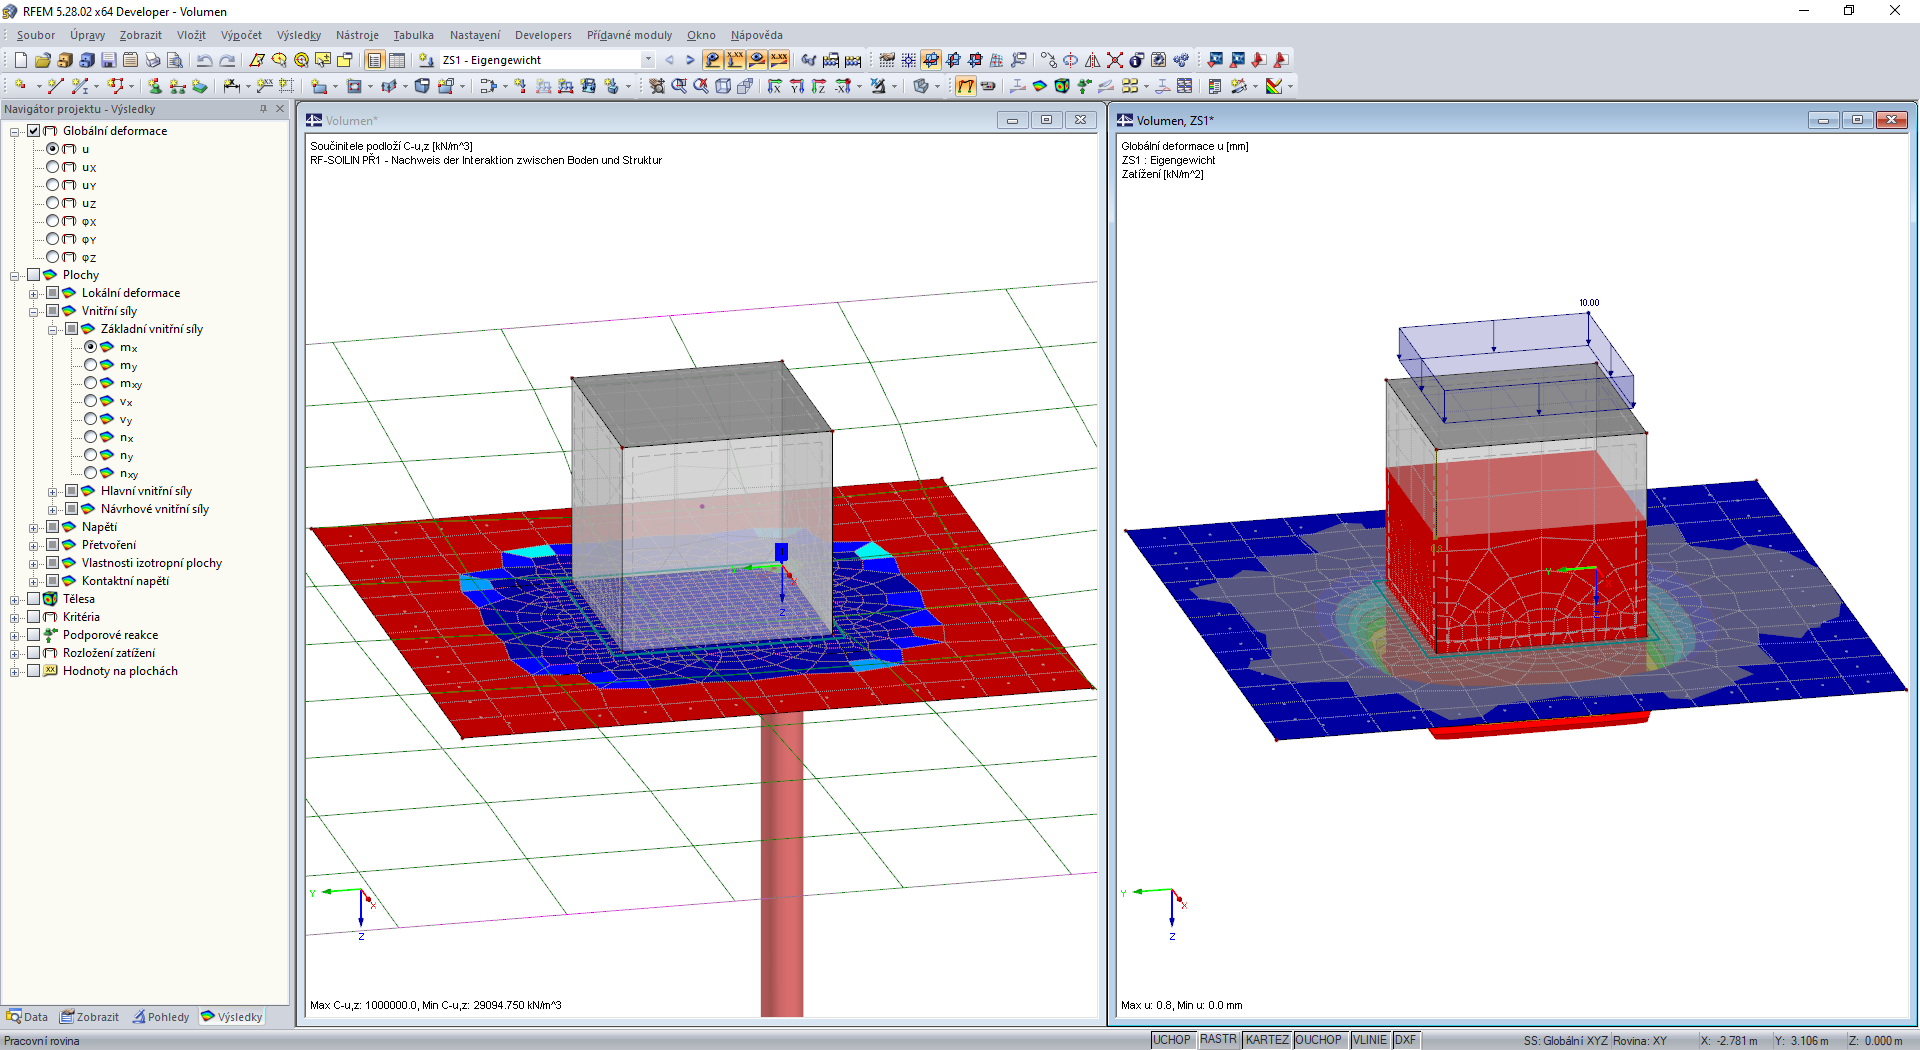Click the new line tool icon
The width and height of the screenshot is (1920, 1050).
tap(55, 86)
